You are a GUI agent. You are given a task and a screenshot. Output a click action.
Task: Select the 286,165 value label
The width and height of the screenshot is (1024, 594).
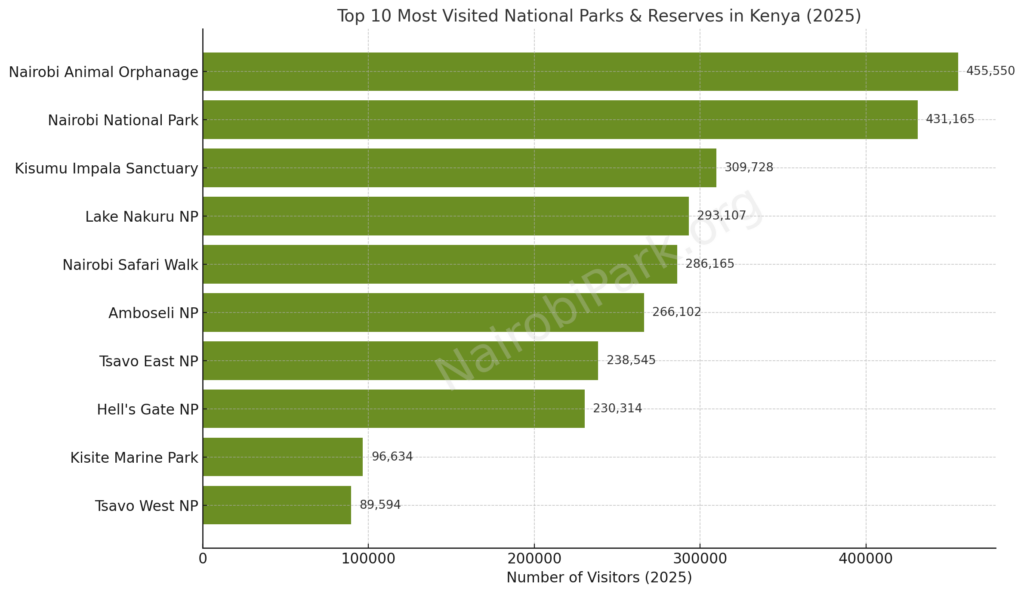click(x=710, y=264)
